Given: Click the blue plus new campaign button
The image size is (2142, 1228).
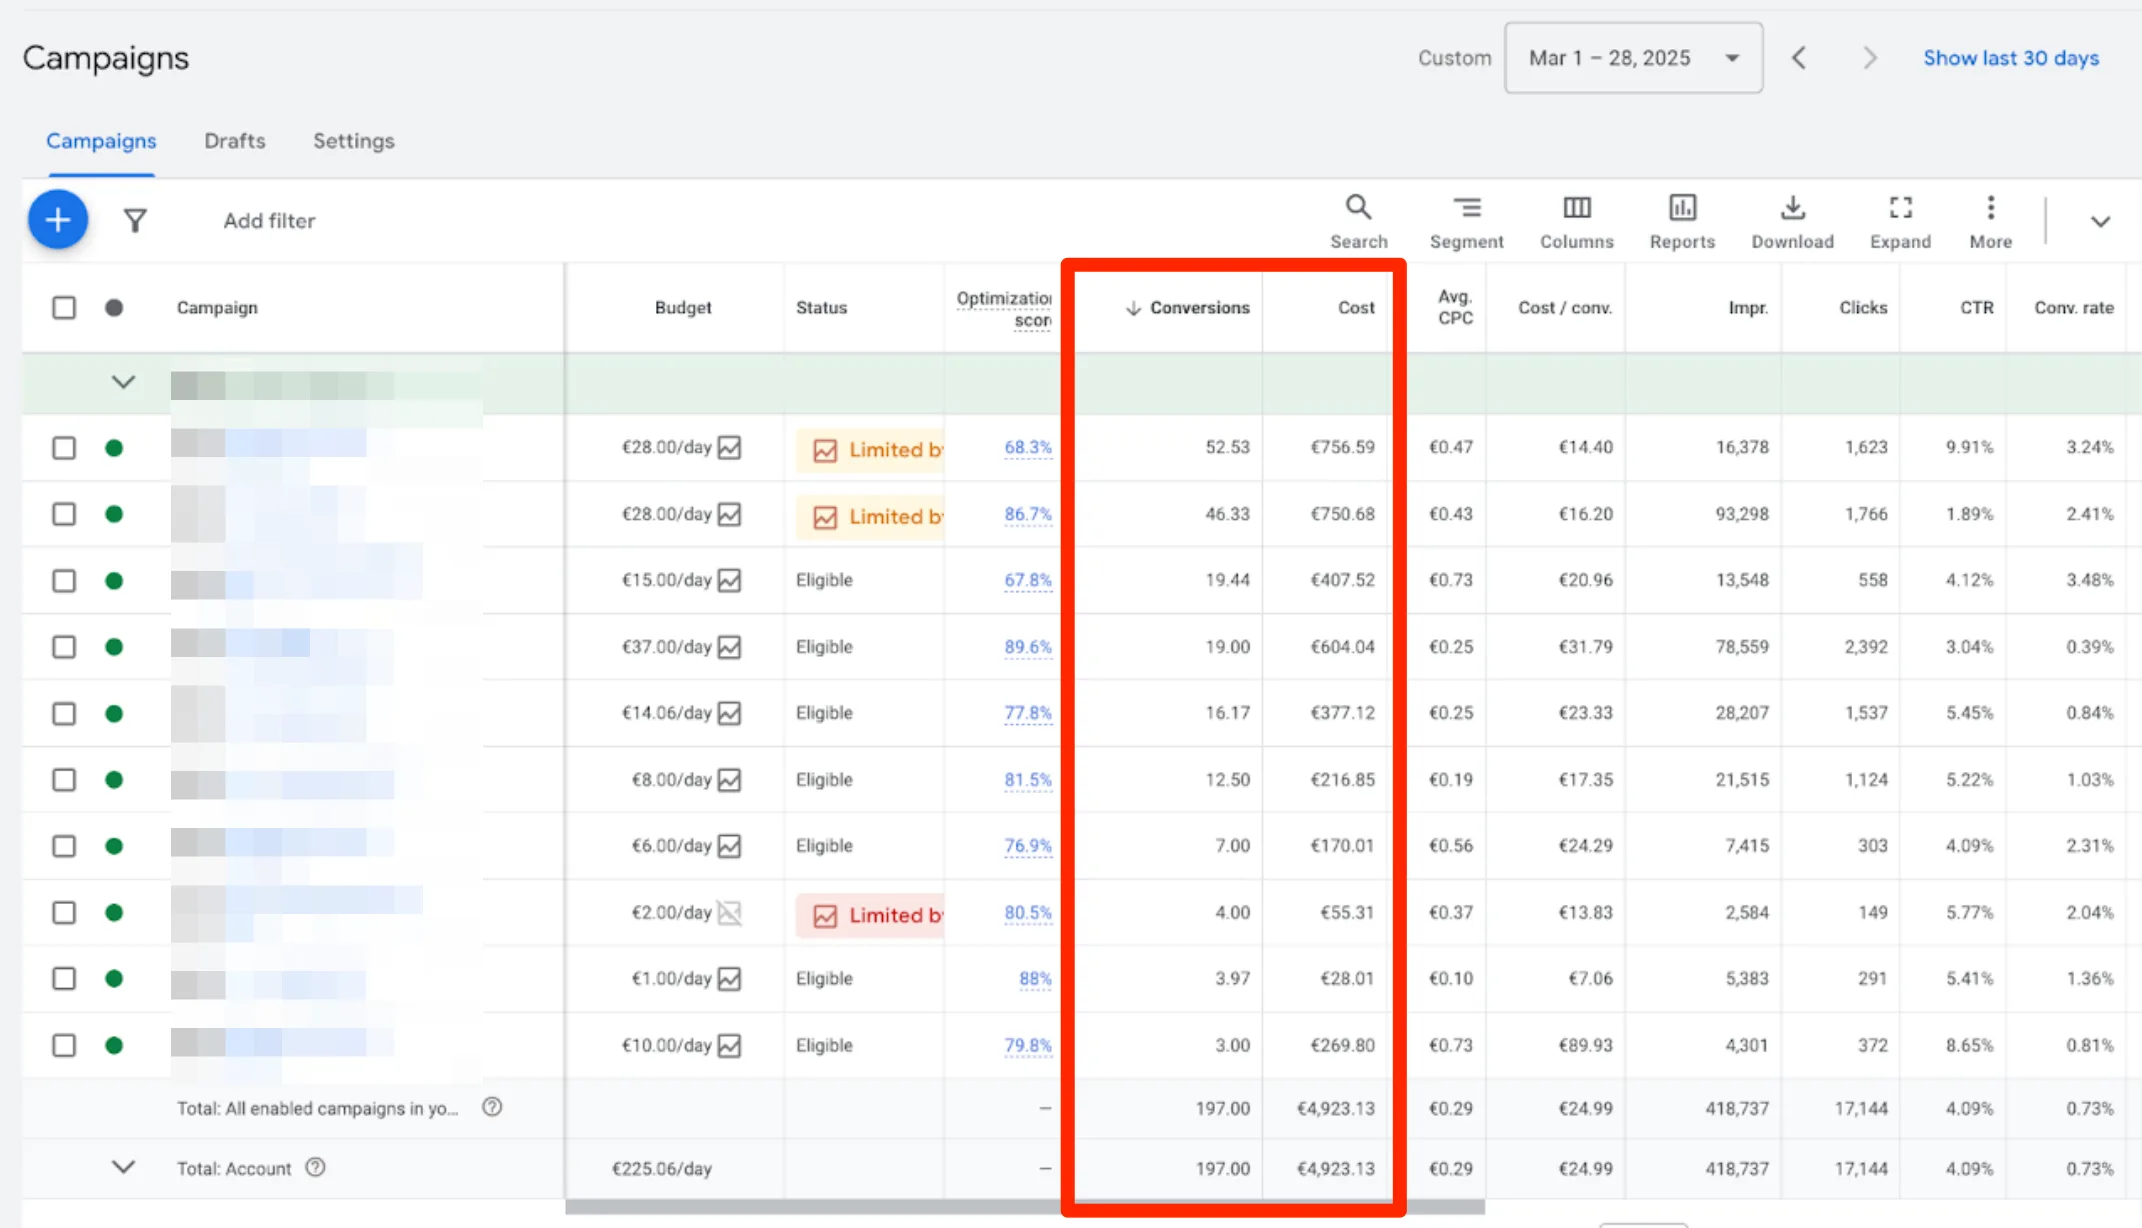Looking at the screenshot, I should [x=58, y=220].
